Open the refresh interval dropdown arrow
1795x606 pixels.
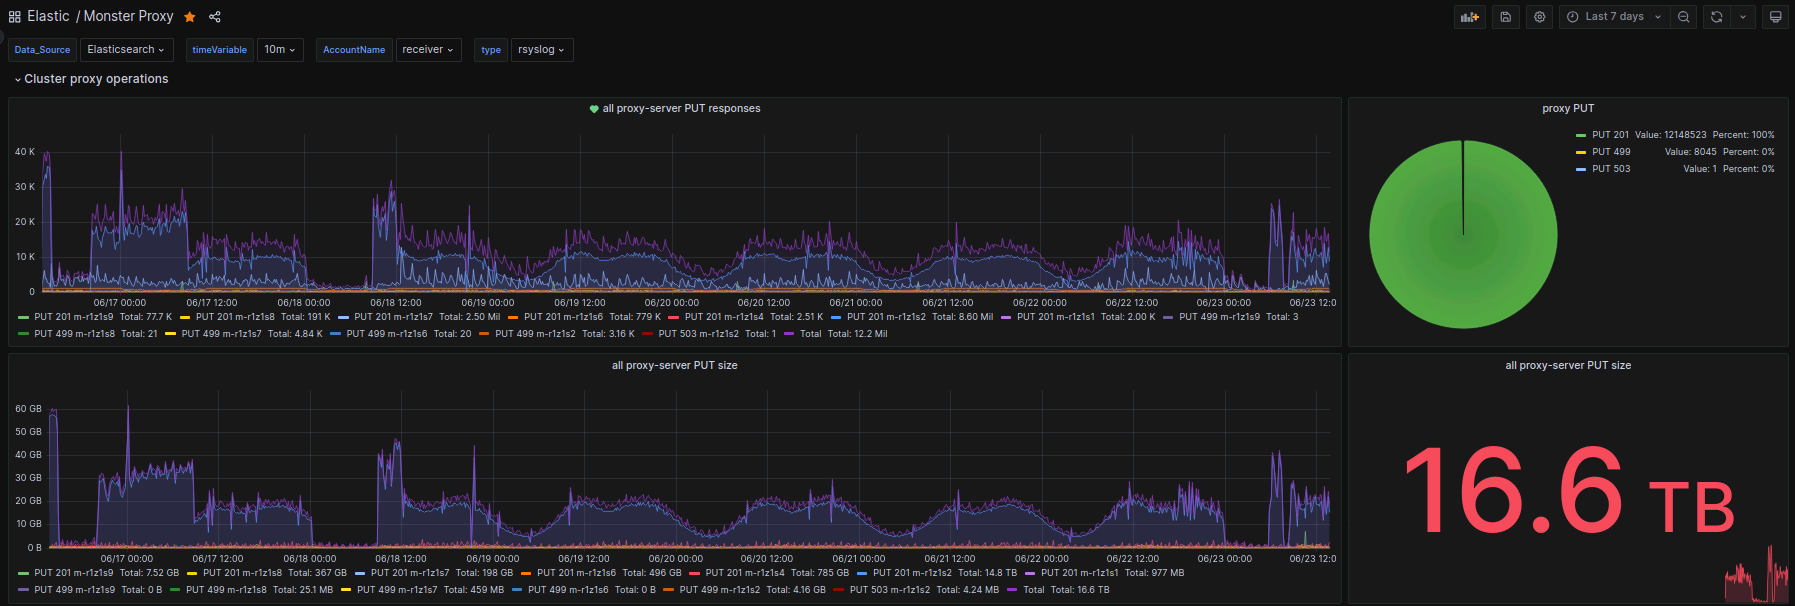click(x=1743, y=17)
